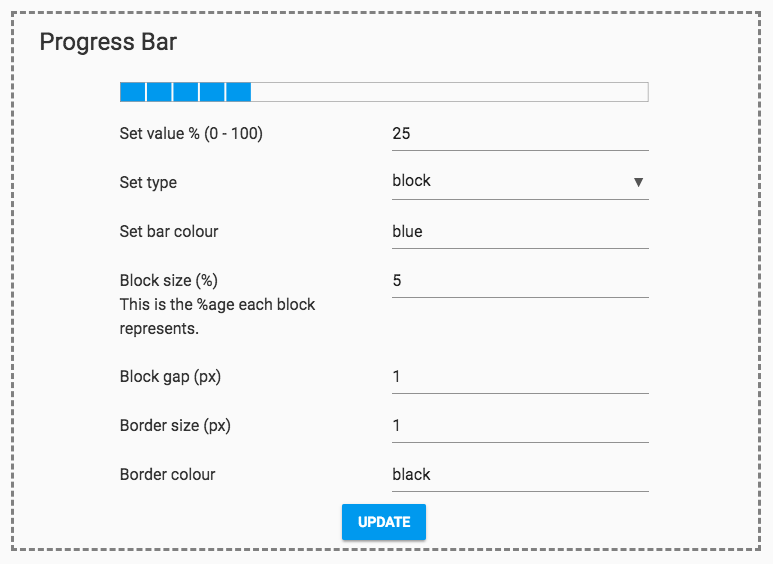Click the Border colour field containing black
Viewport: 773px width, 564px height.
click(520, 475)
